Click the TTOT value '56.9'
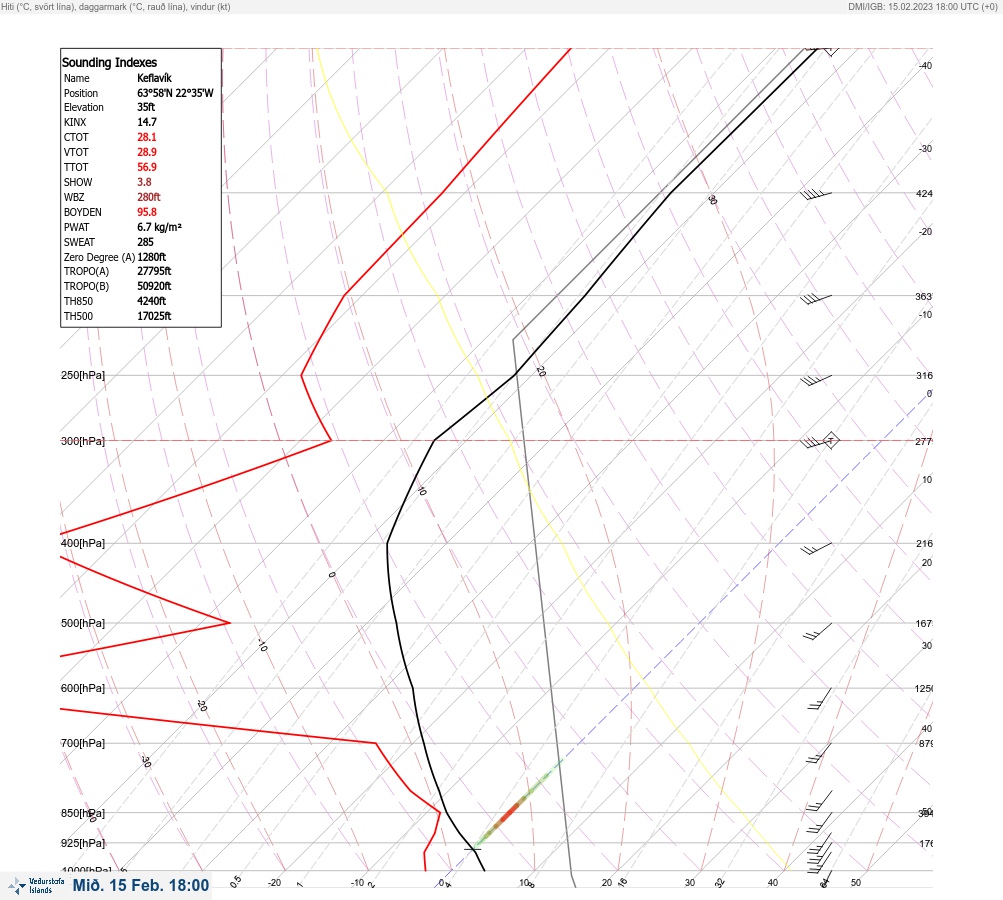This screenshot has height=900, width=1003. (x=146, y=167)
